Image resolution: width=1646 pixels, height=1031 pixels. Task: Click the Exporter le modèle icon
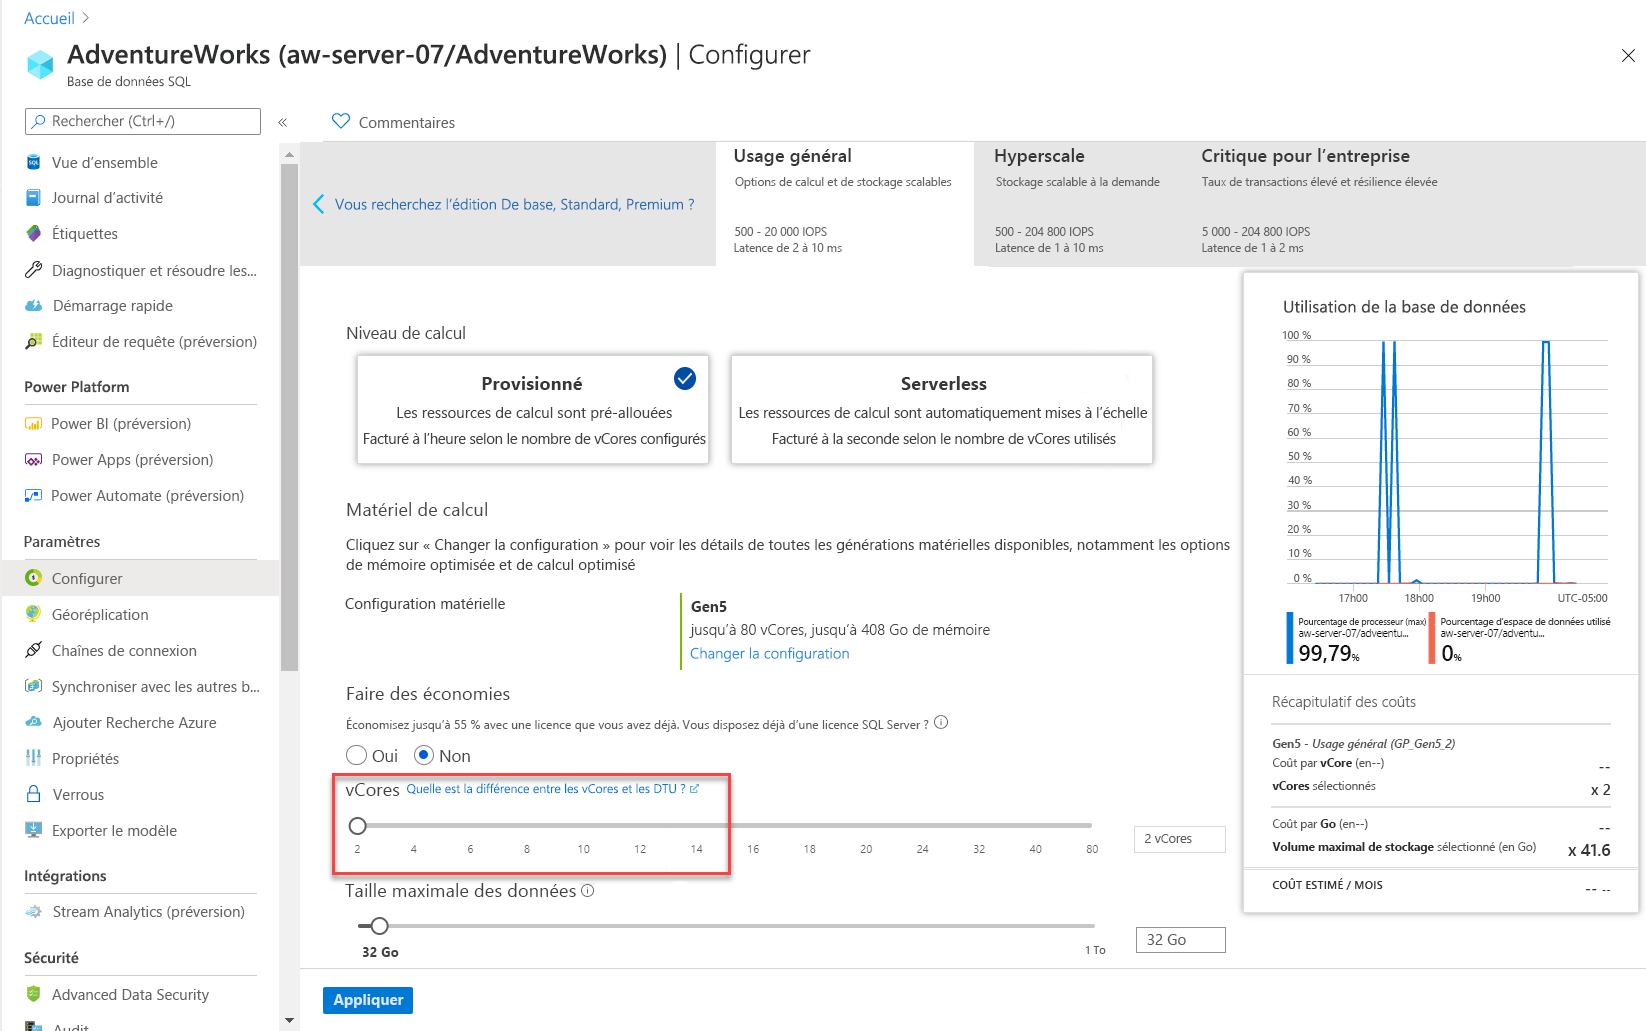(x=33, y=830)
